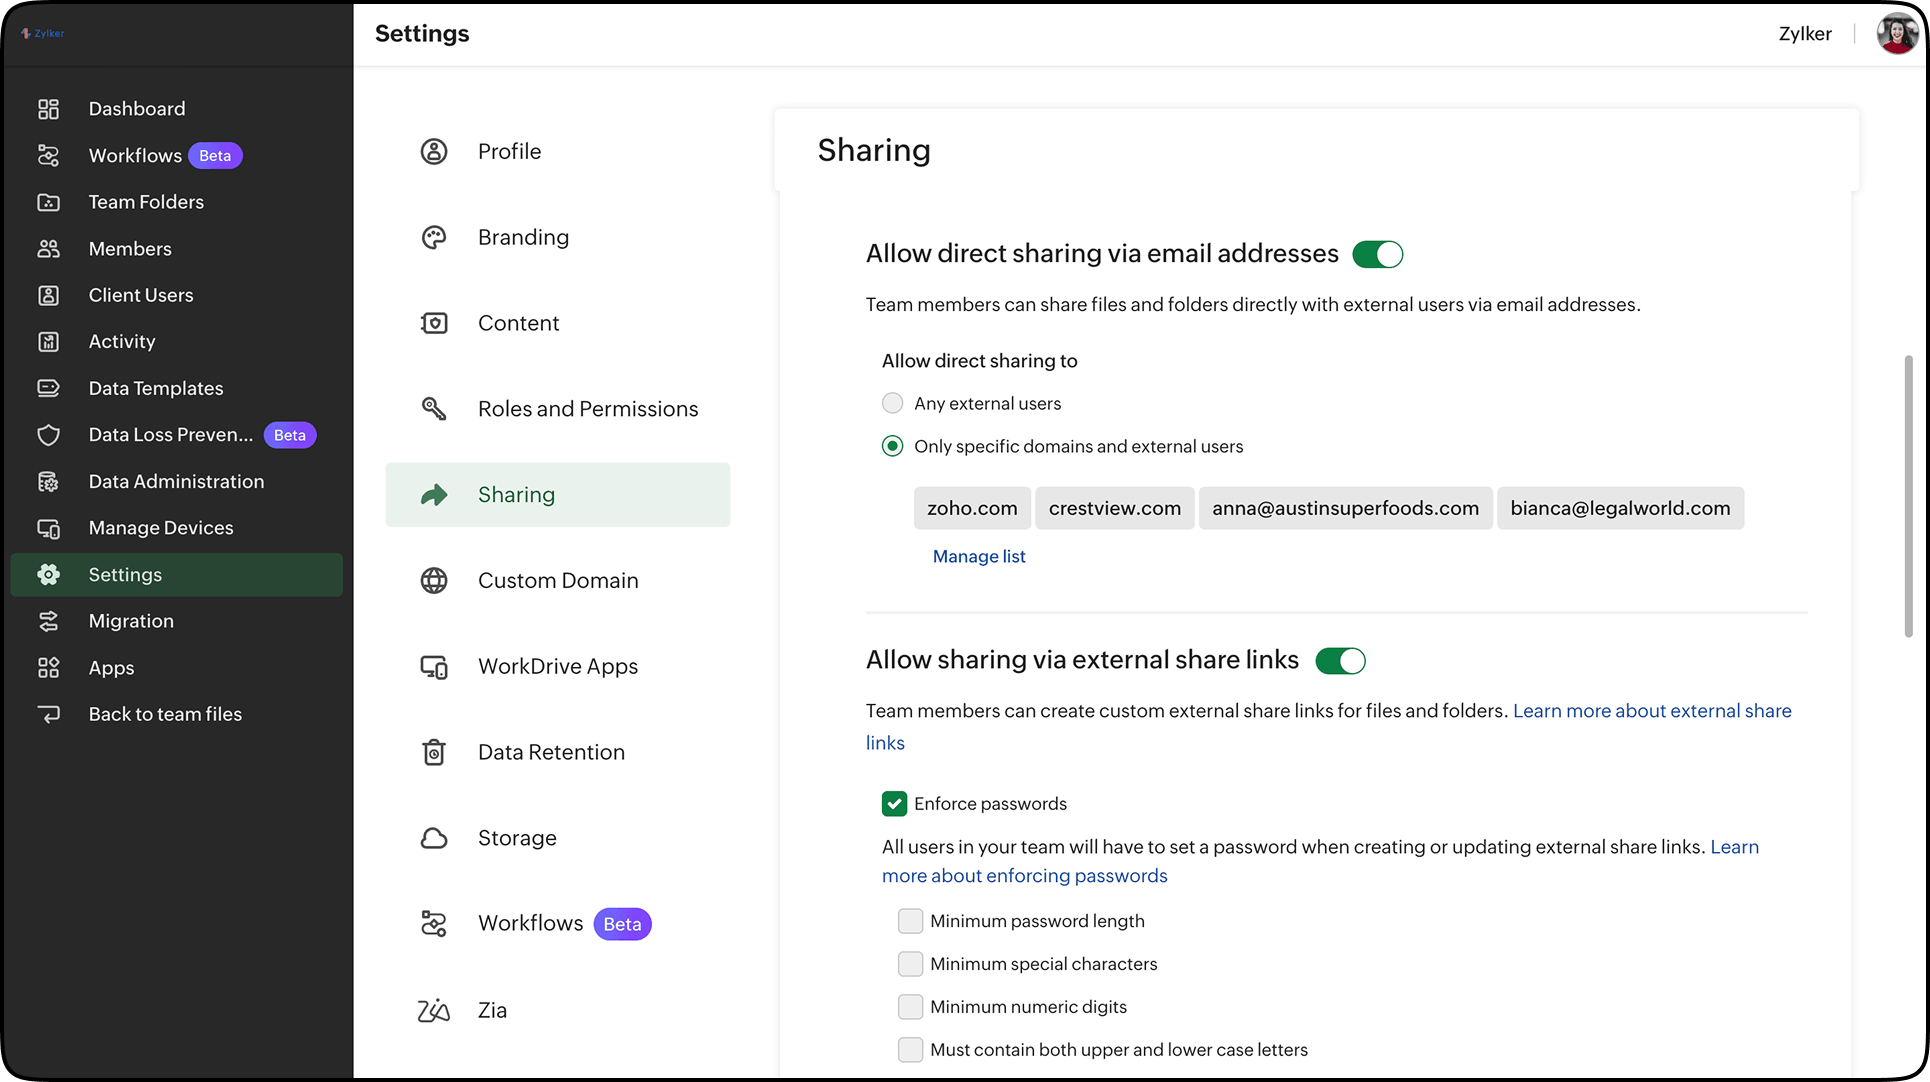Select the Team Folders icon
Image resolution: width=1930 pixels, height=1082 pixels.
tap(48, 202)
